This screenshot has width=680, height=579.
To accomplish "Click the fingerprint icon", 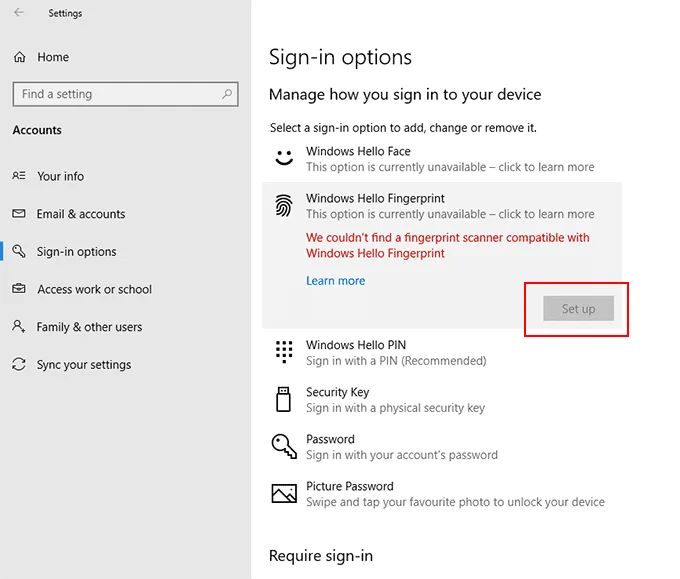I will [x=284, y=206].
